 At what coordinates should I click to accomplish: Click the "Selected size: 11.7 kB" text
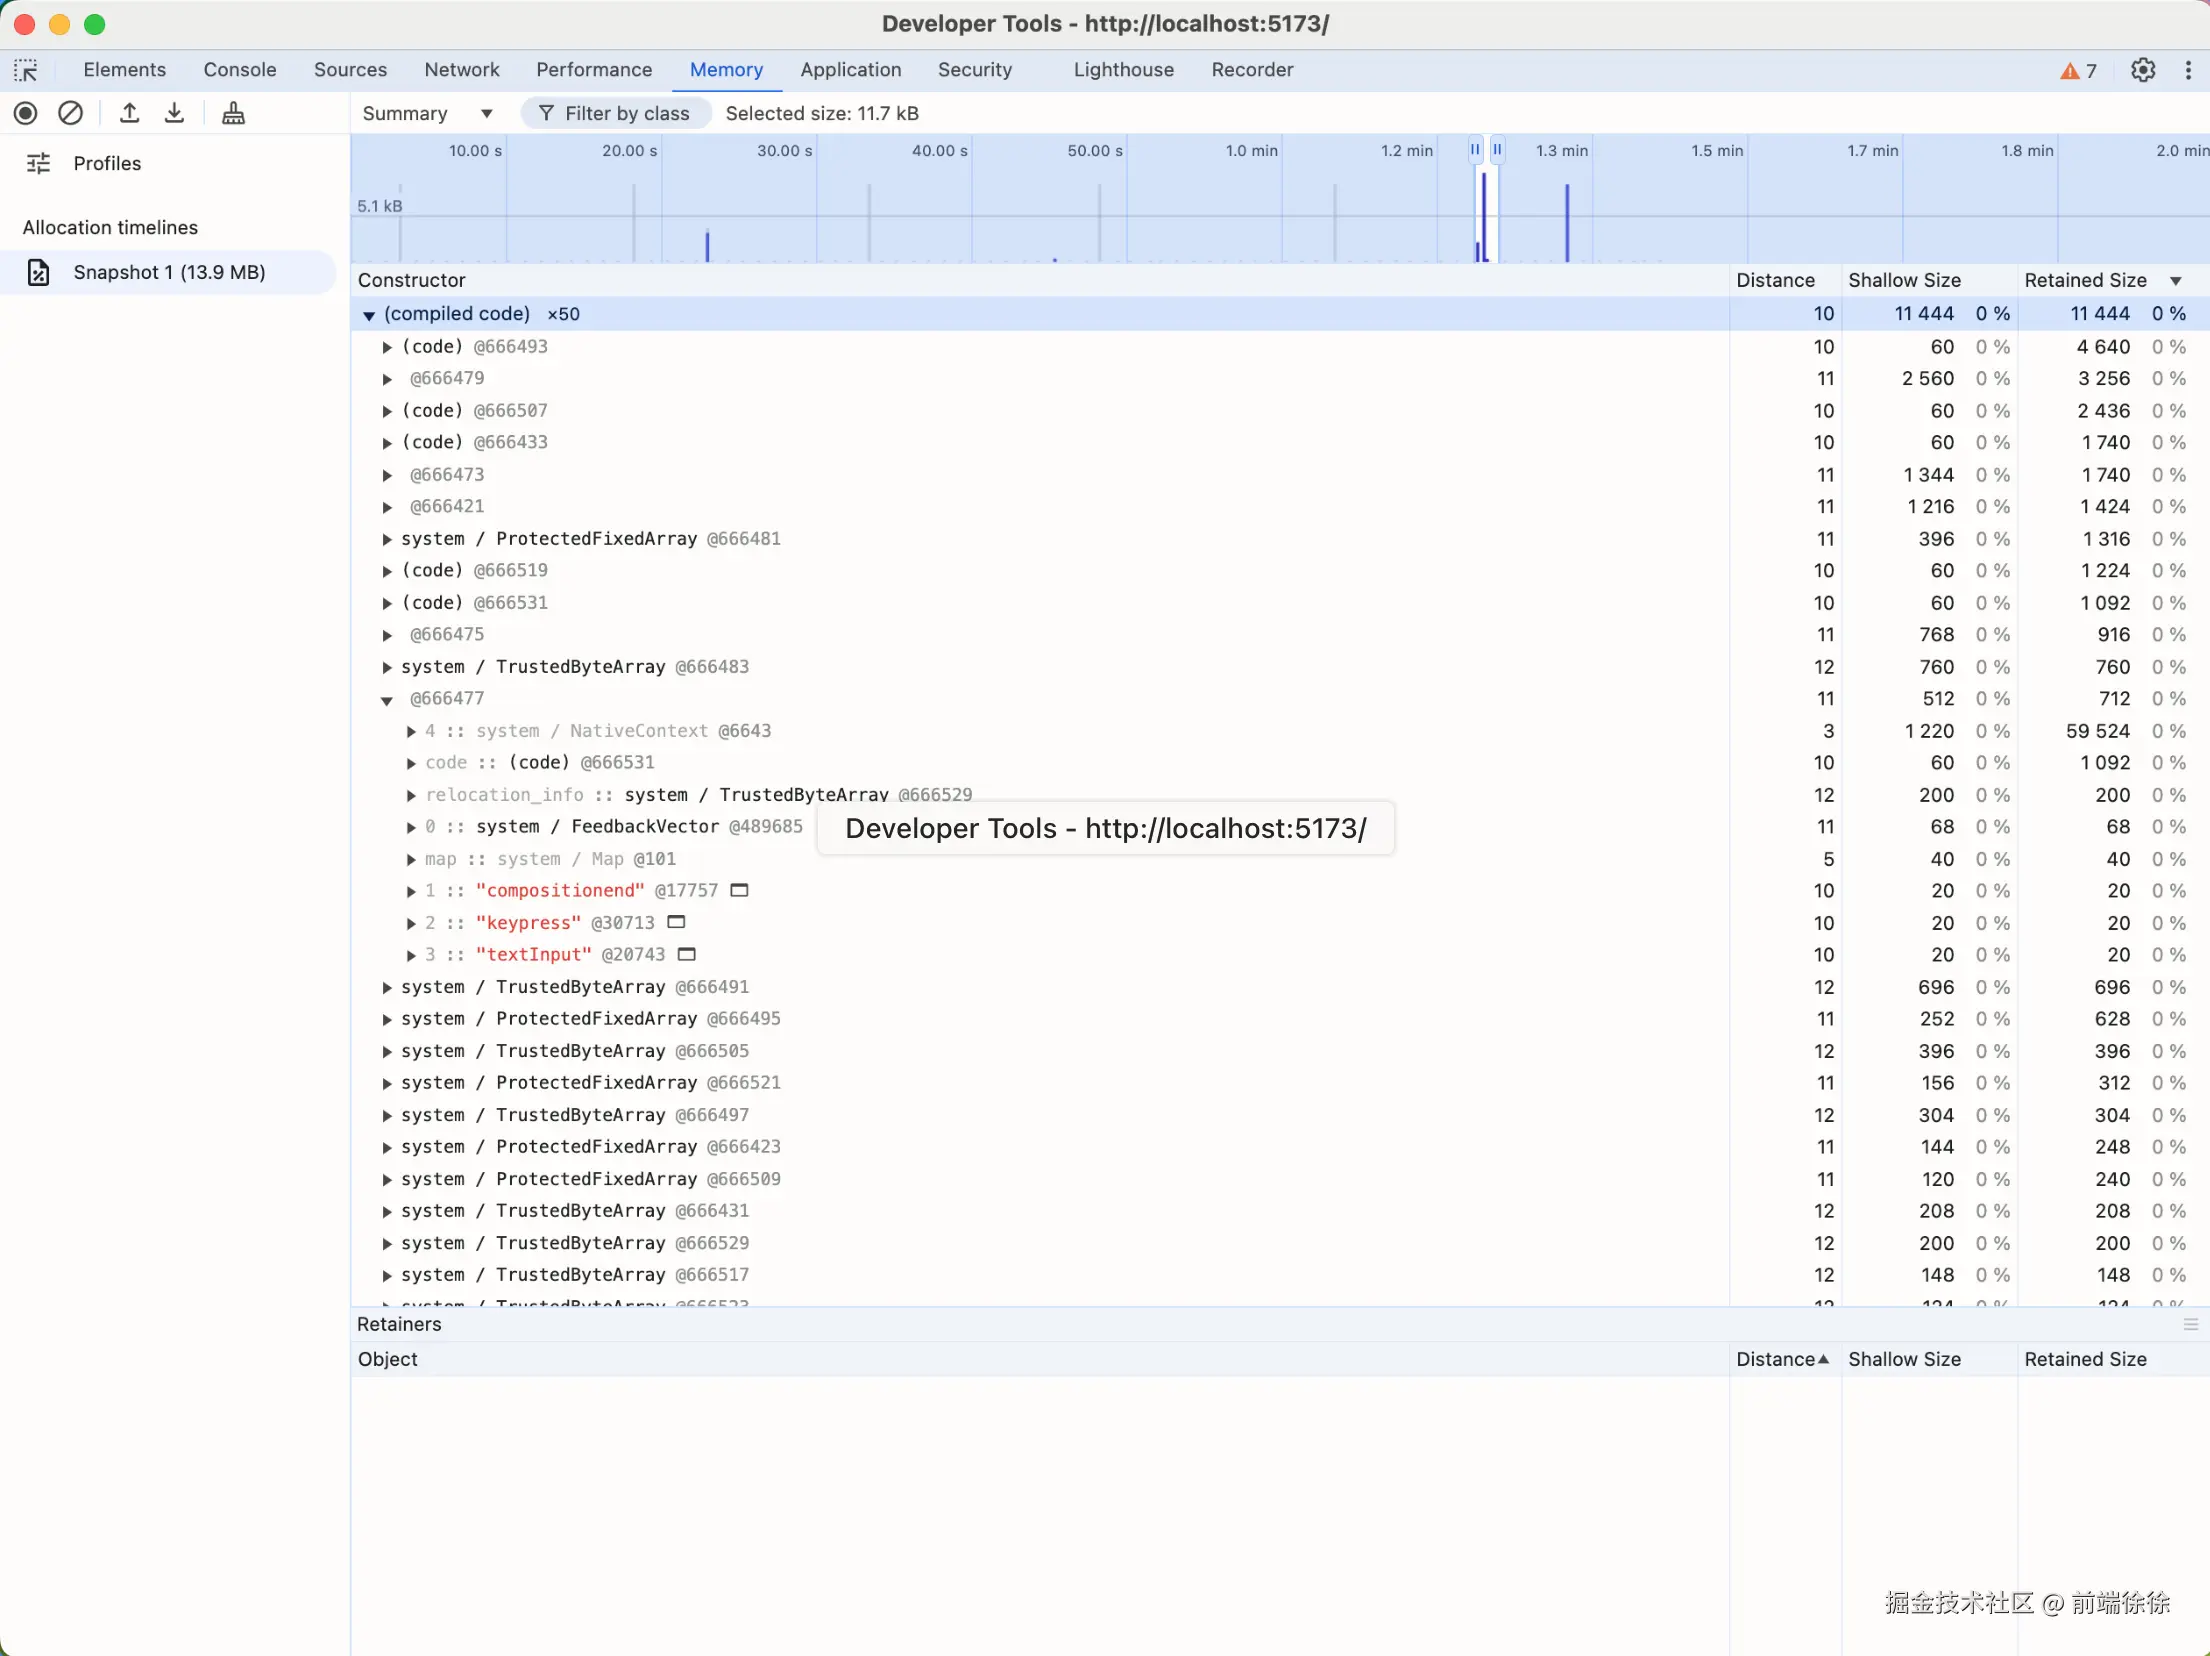click(822, 113)
